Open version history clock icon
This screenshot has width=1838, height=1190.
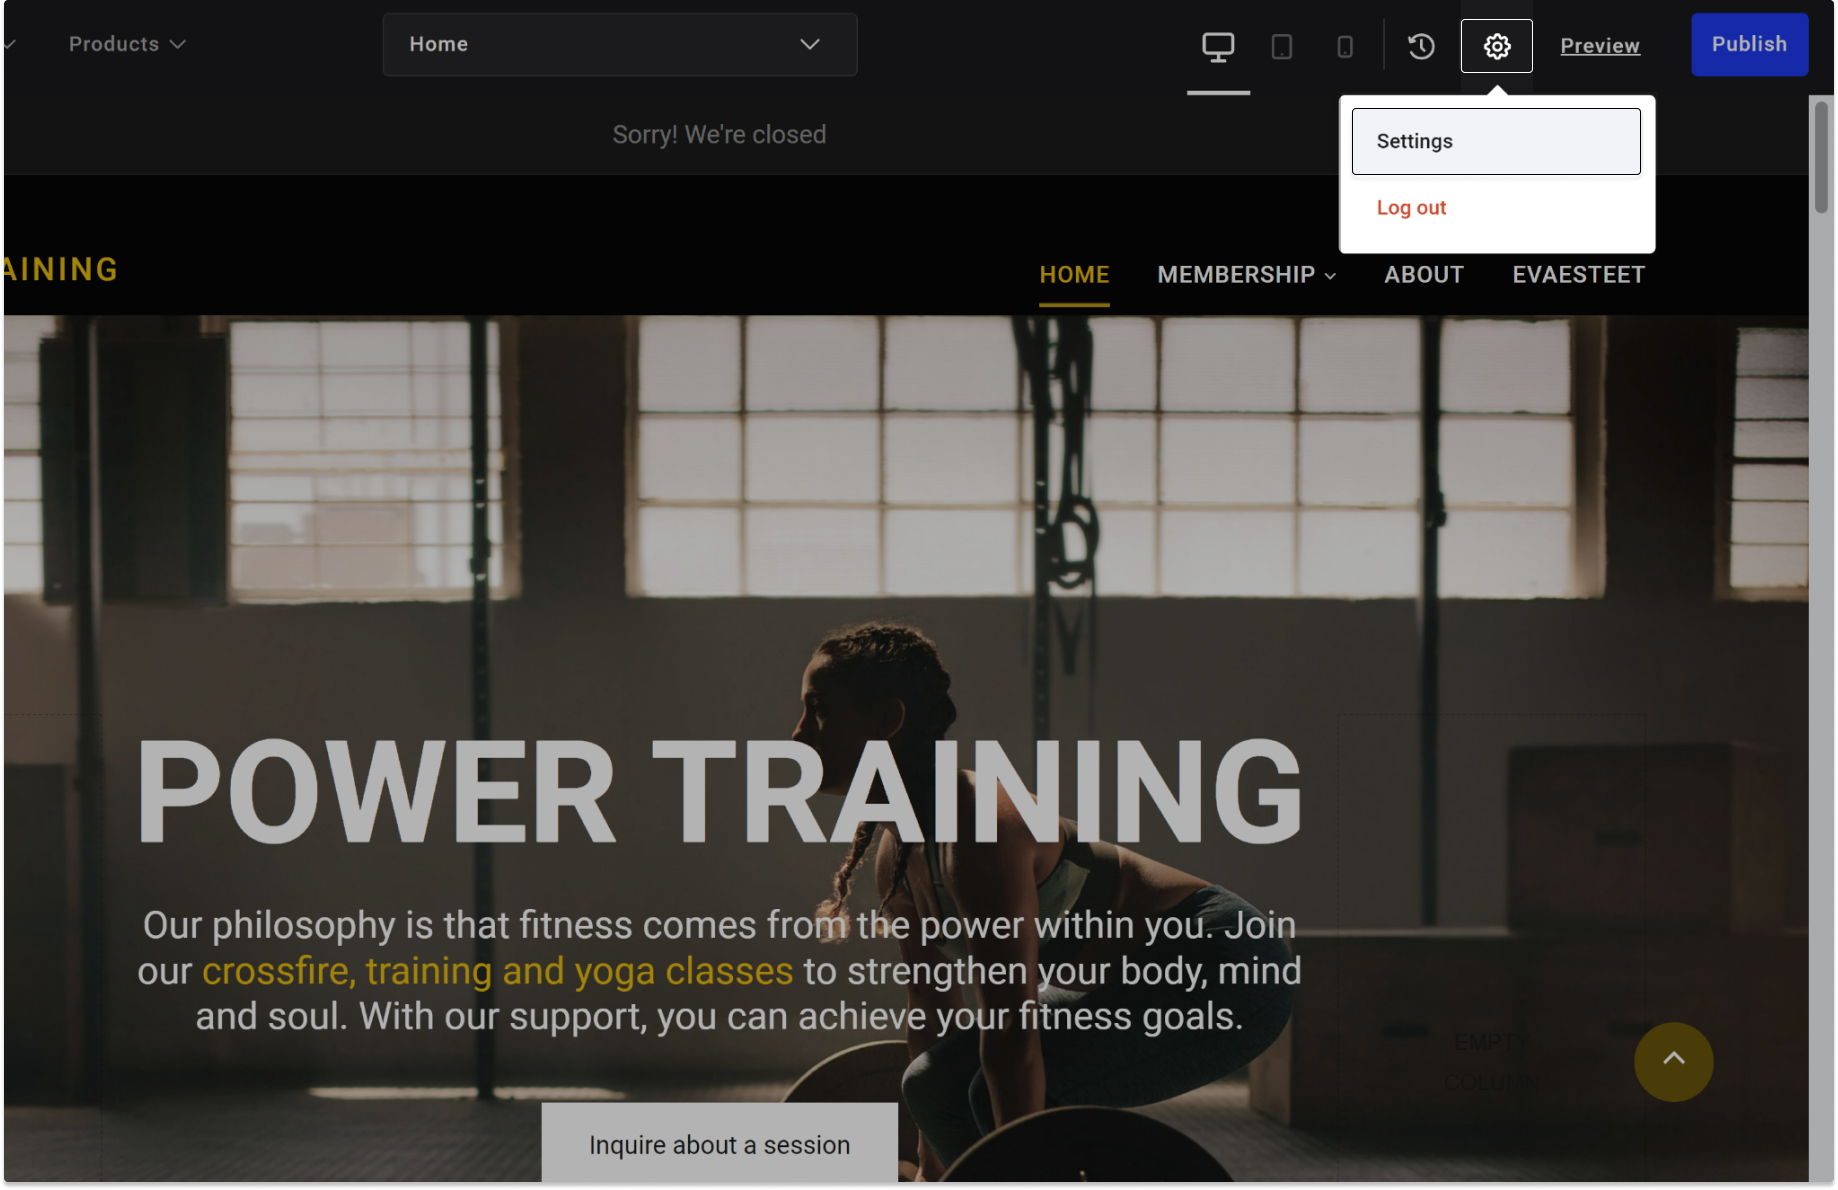(1421, 46)
